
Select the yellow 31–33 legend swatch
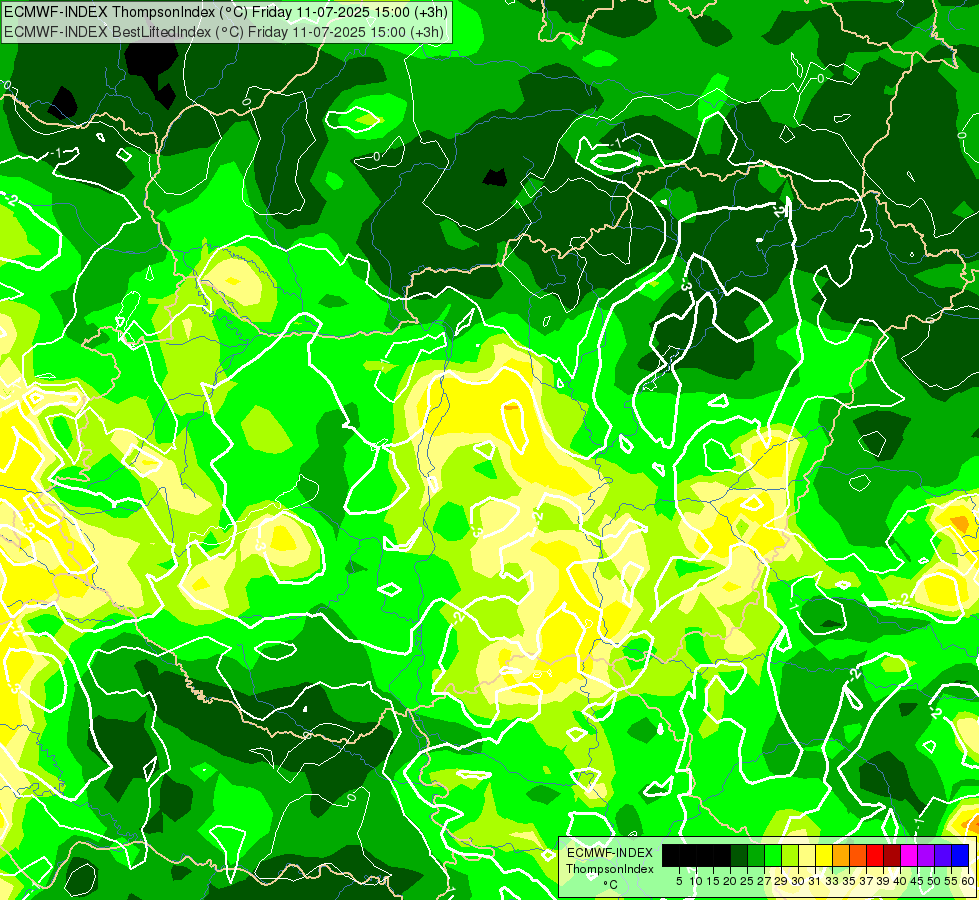[x=824, y=856]
